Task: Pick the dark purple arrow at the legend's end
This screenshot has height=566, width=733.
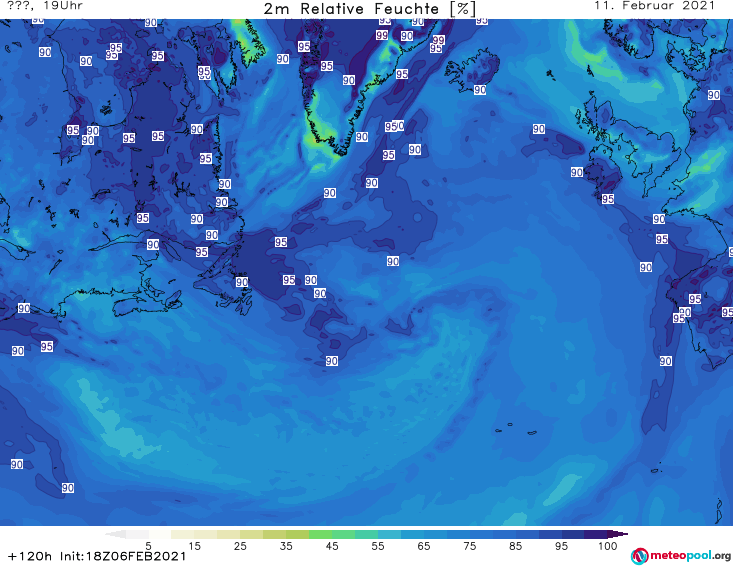Action: (x=617, y=534)
